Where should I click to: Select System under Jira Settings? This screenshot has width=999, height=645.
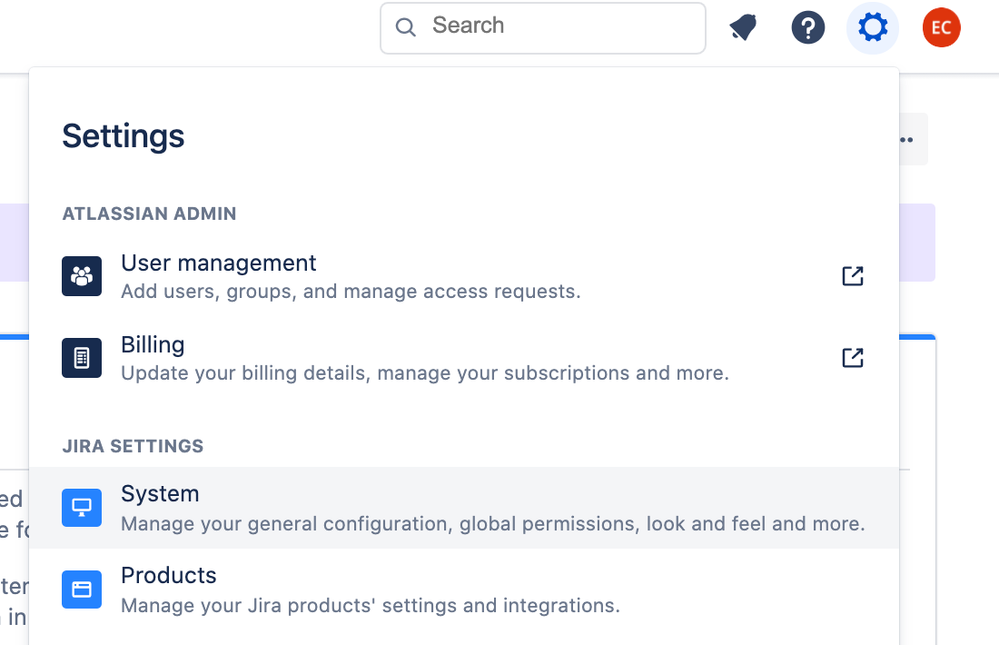(464, 507)
